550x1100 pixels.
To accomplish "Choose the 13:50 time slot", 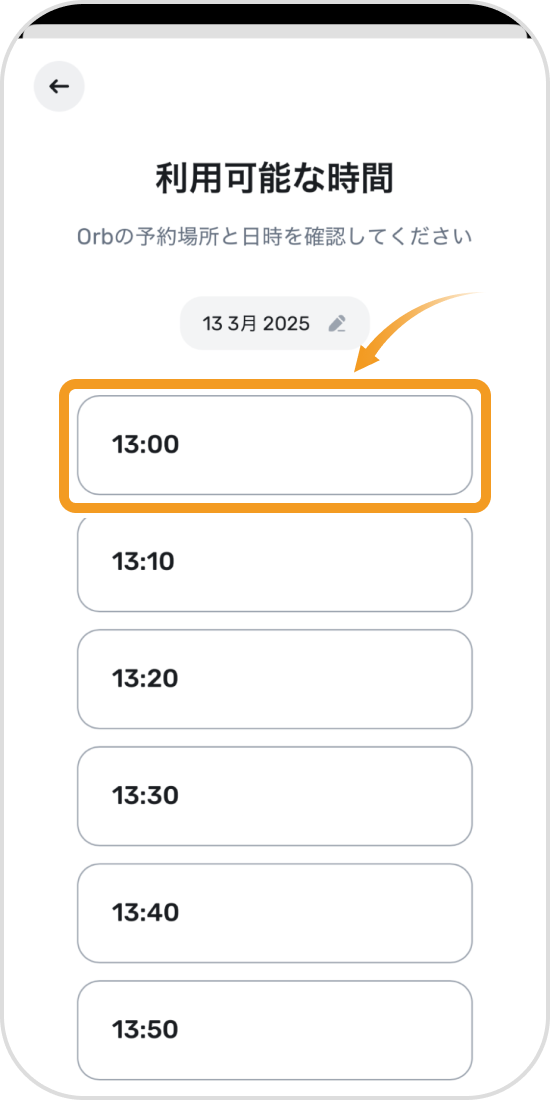I will coord(275,1030).
